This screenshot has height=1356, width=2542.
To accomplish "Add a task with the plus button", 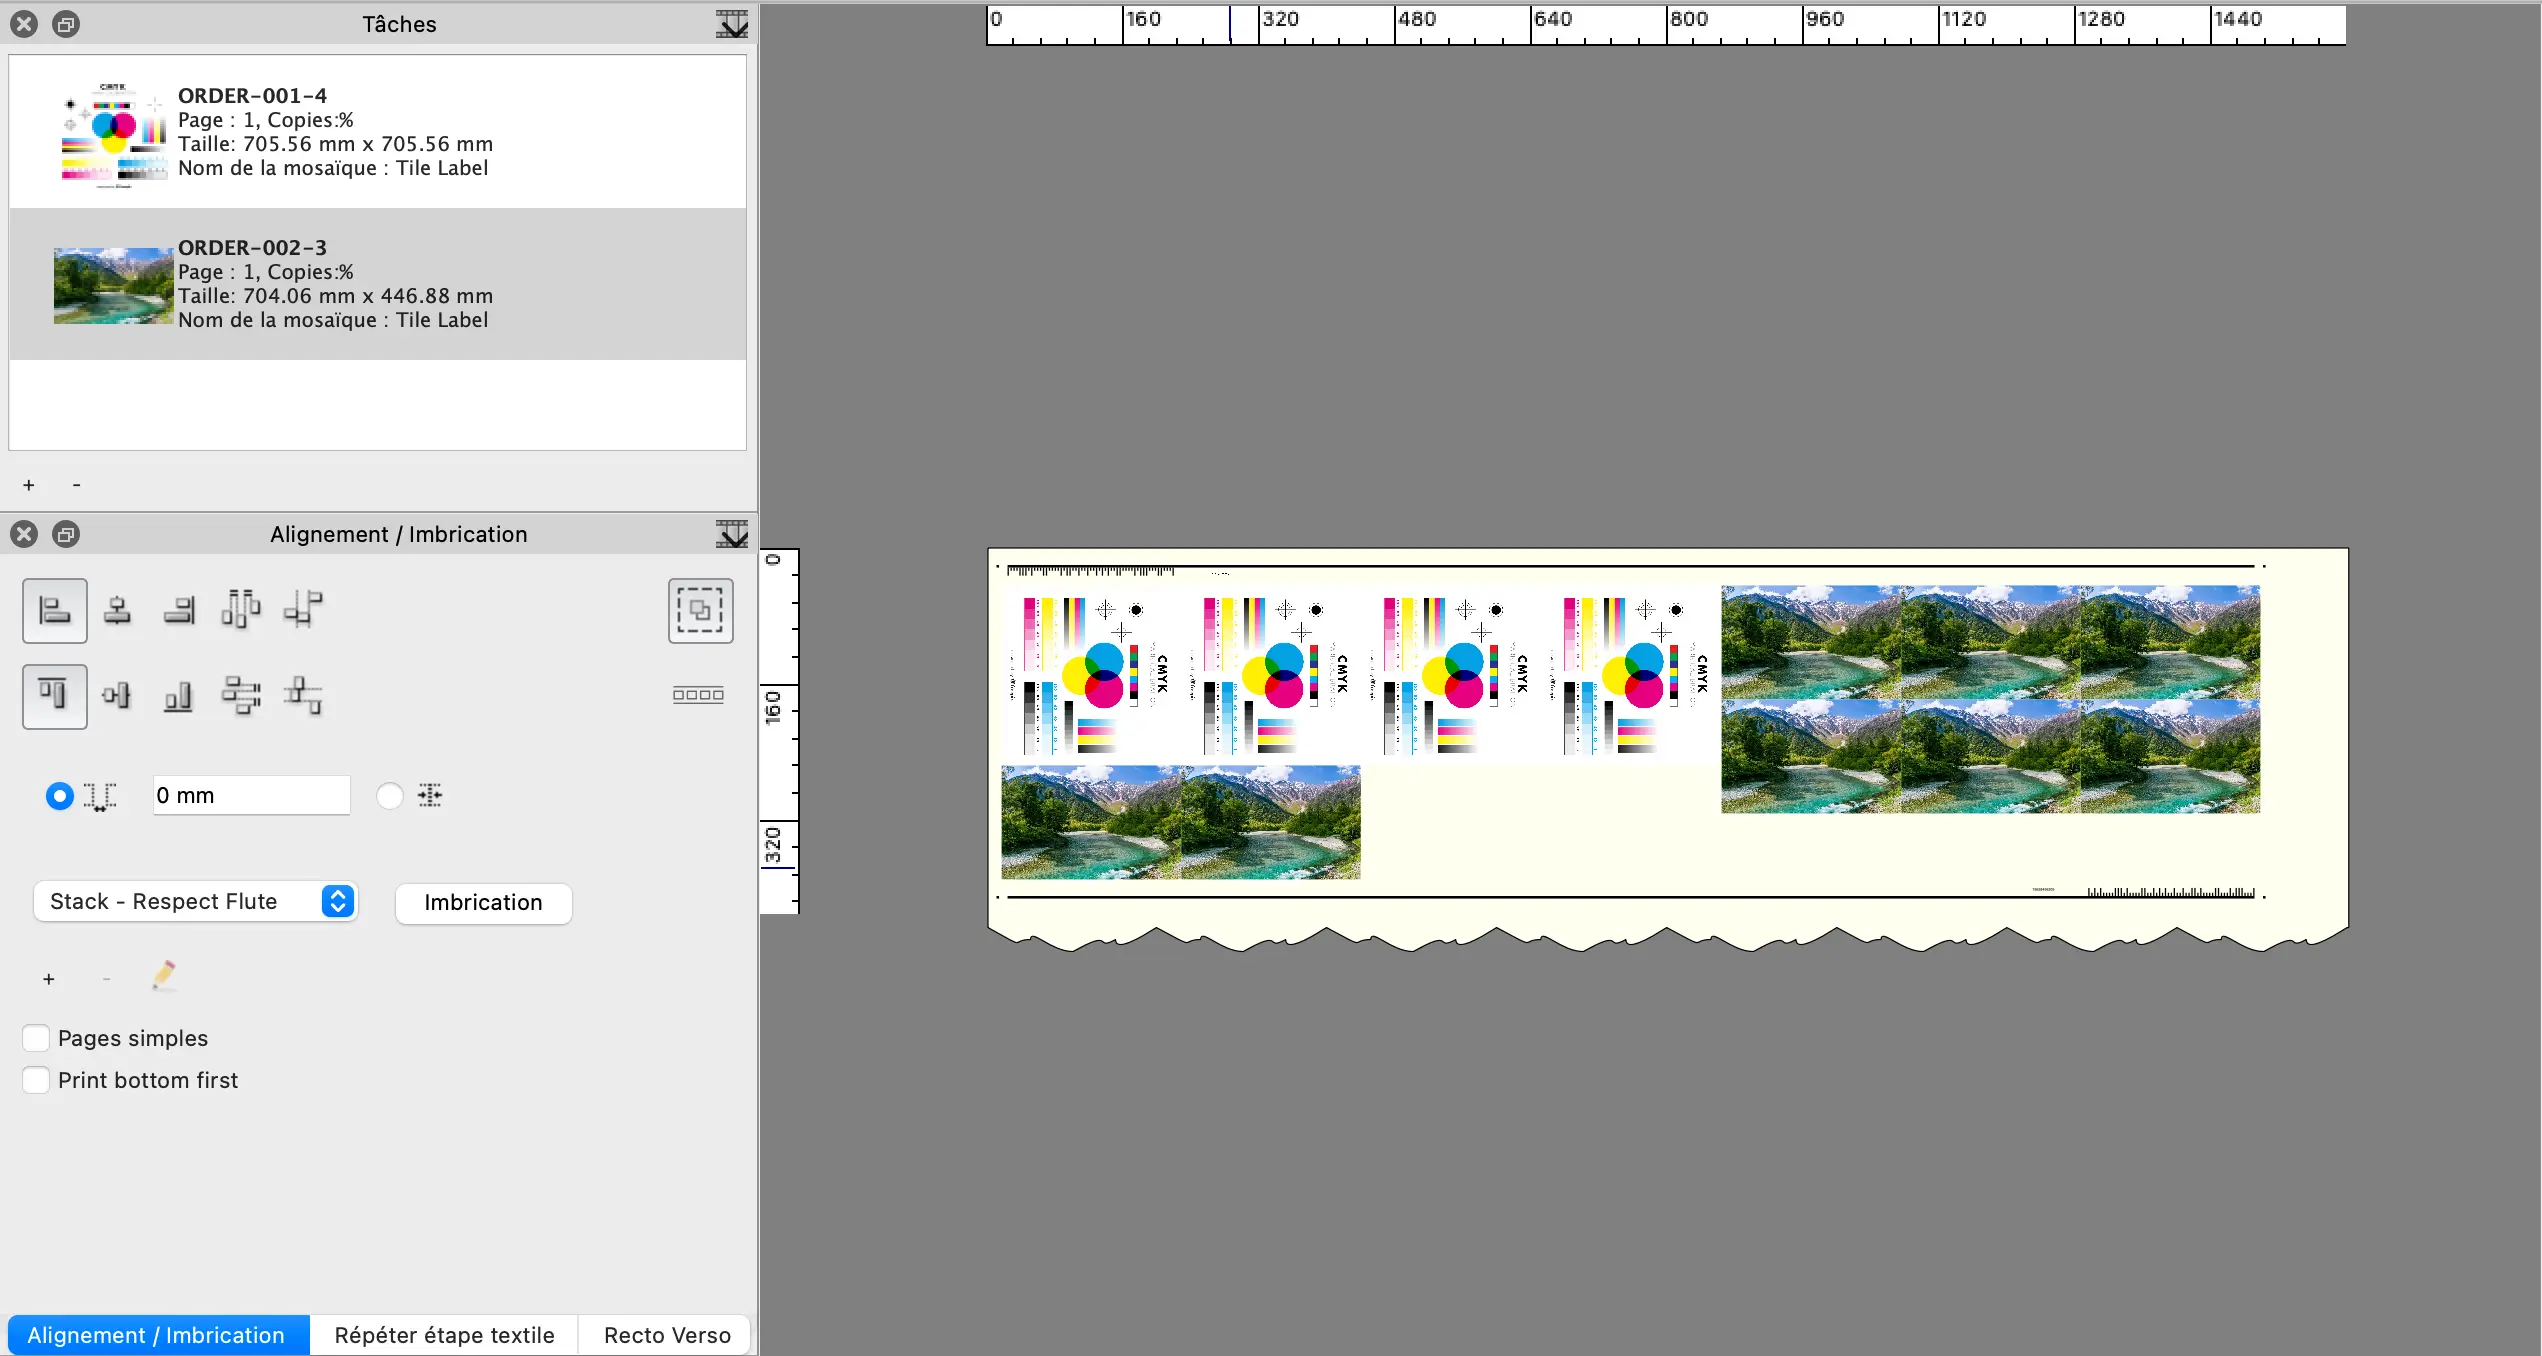I will point(29,485).
